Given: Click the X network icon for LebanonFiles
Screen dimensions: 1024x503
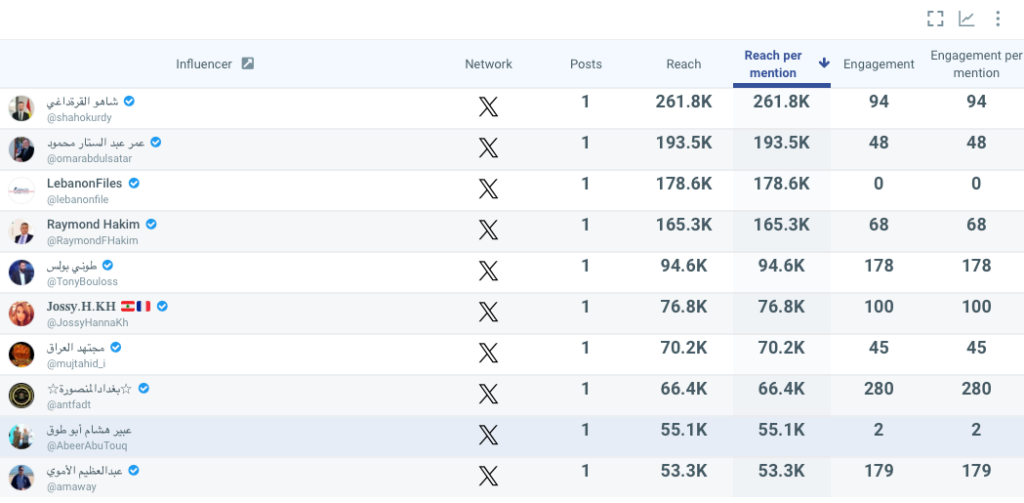Looking at the screenshot, I should (x=488, y=189).
